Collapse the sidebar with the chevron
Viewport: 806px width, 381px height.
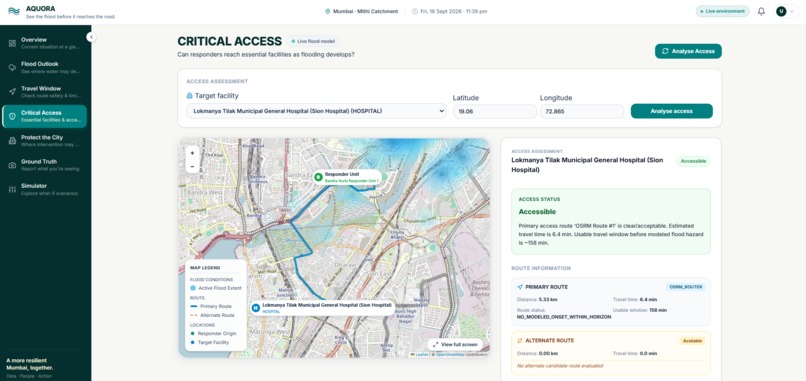coord(91,37)
